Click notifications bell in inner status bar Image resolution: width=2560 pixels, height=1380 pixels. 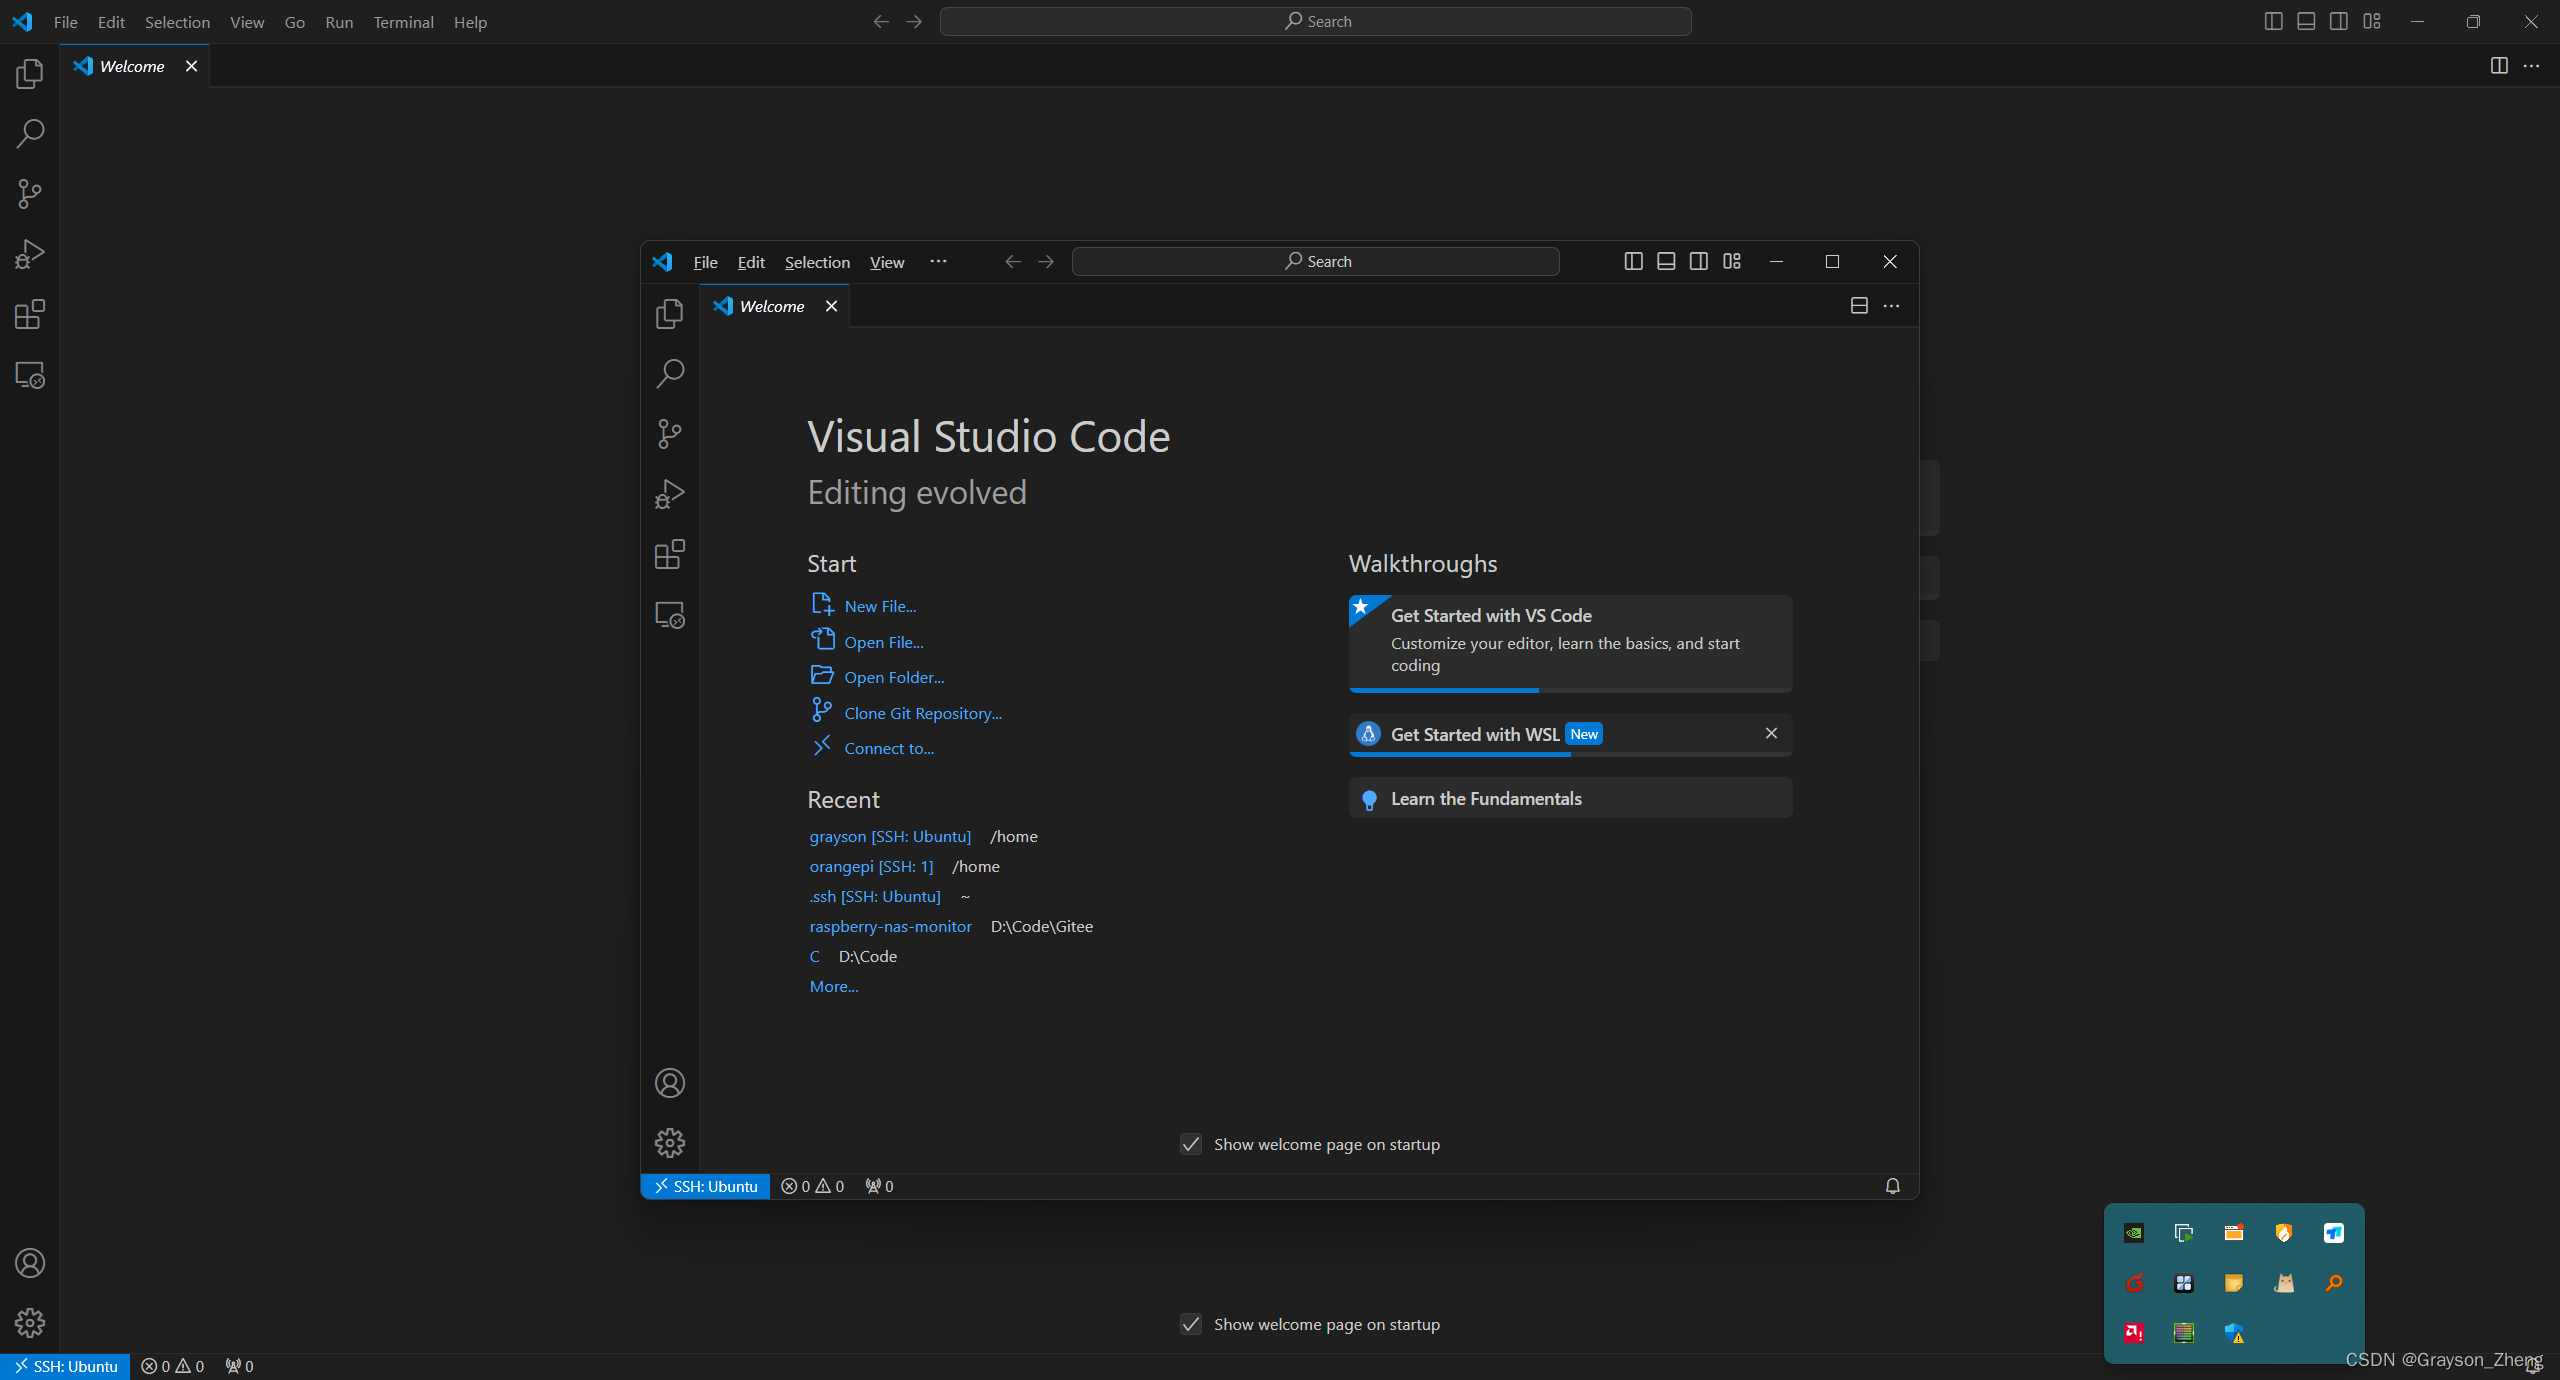[x=1892, y=1186]
